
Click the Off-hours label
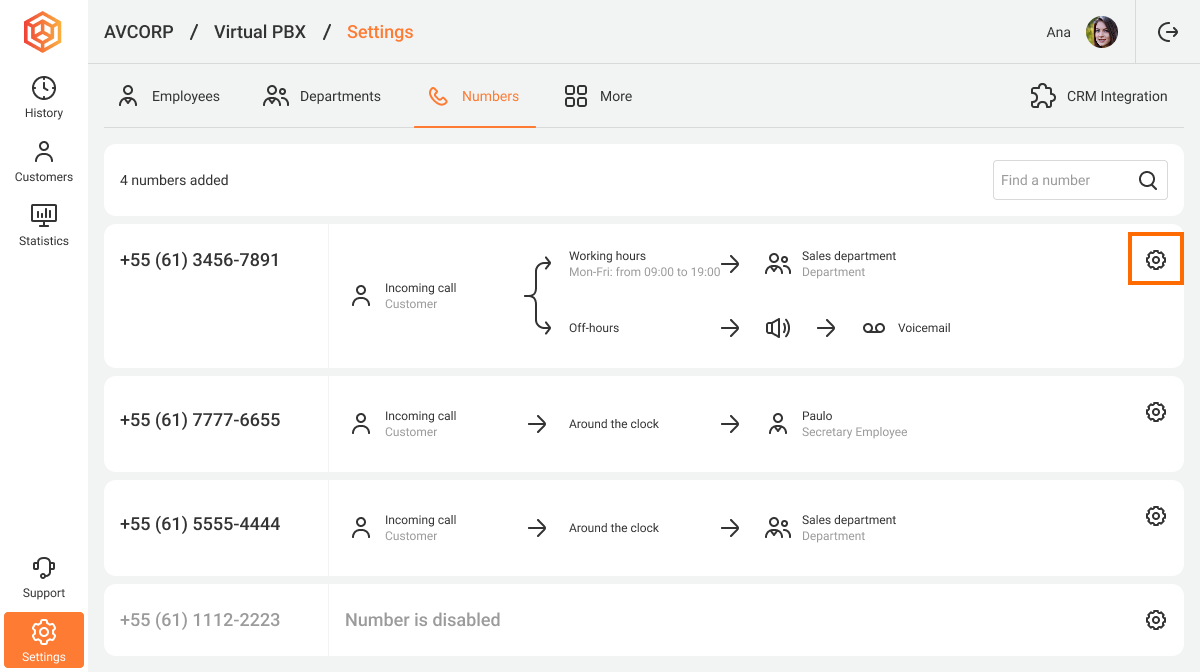[594, 328]
